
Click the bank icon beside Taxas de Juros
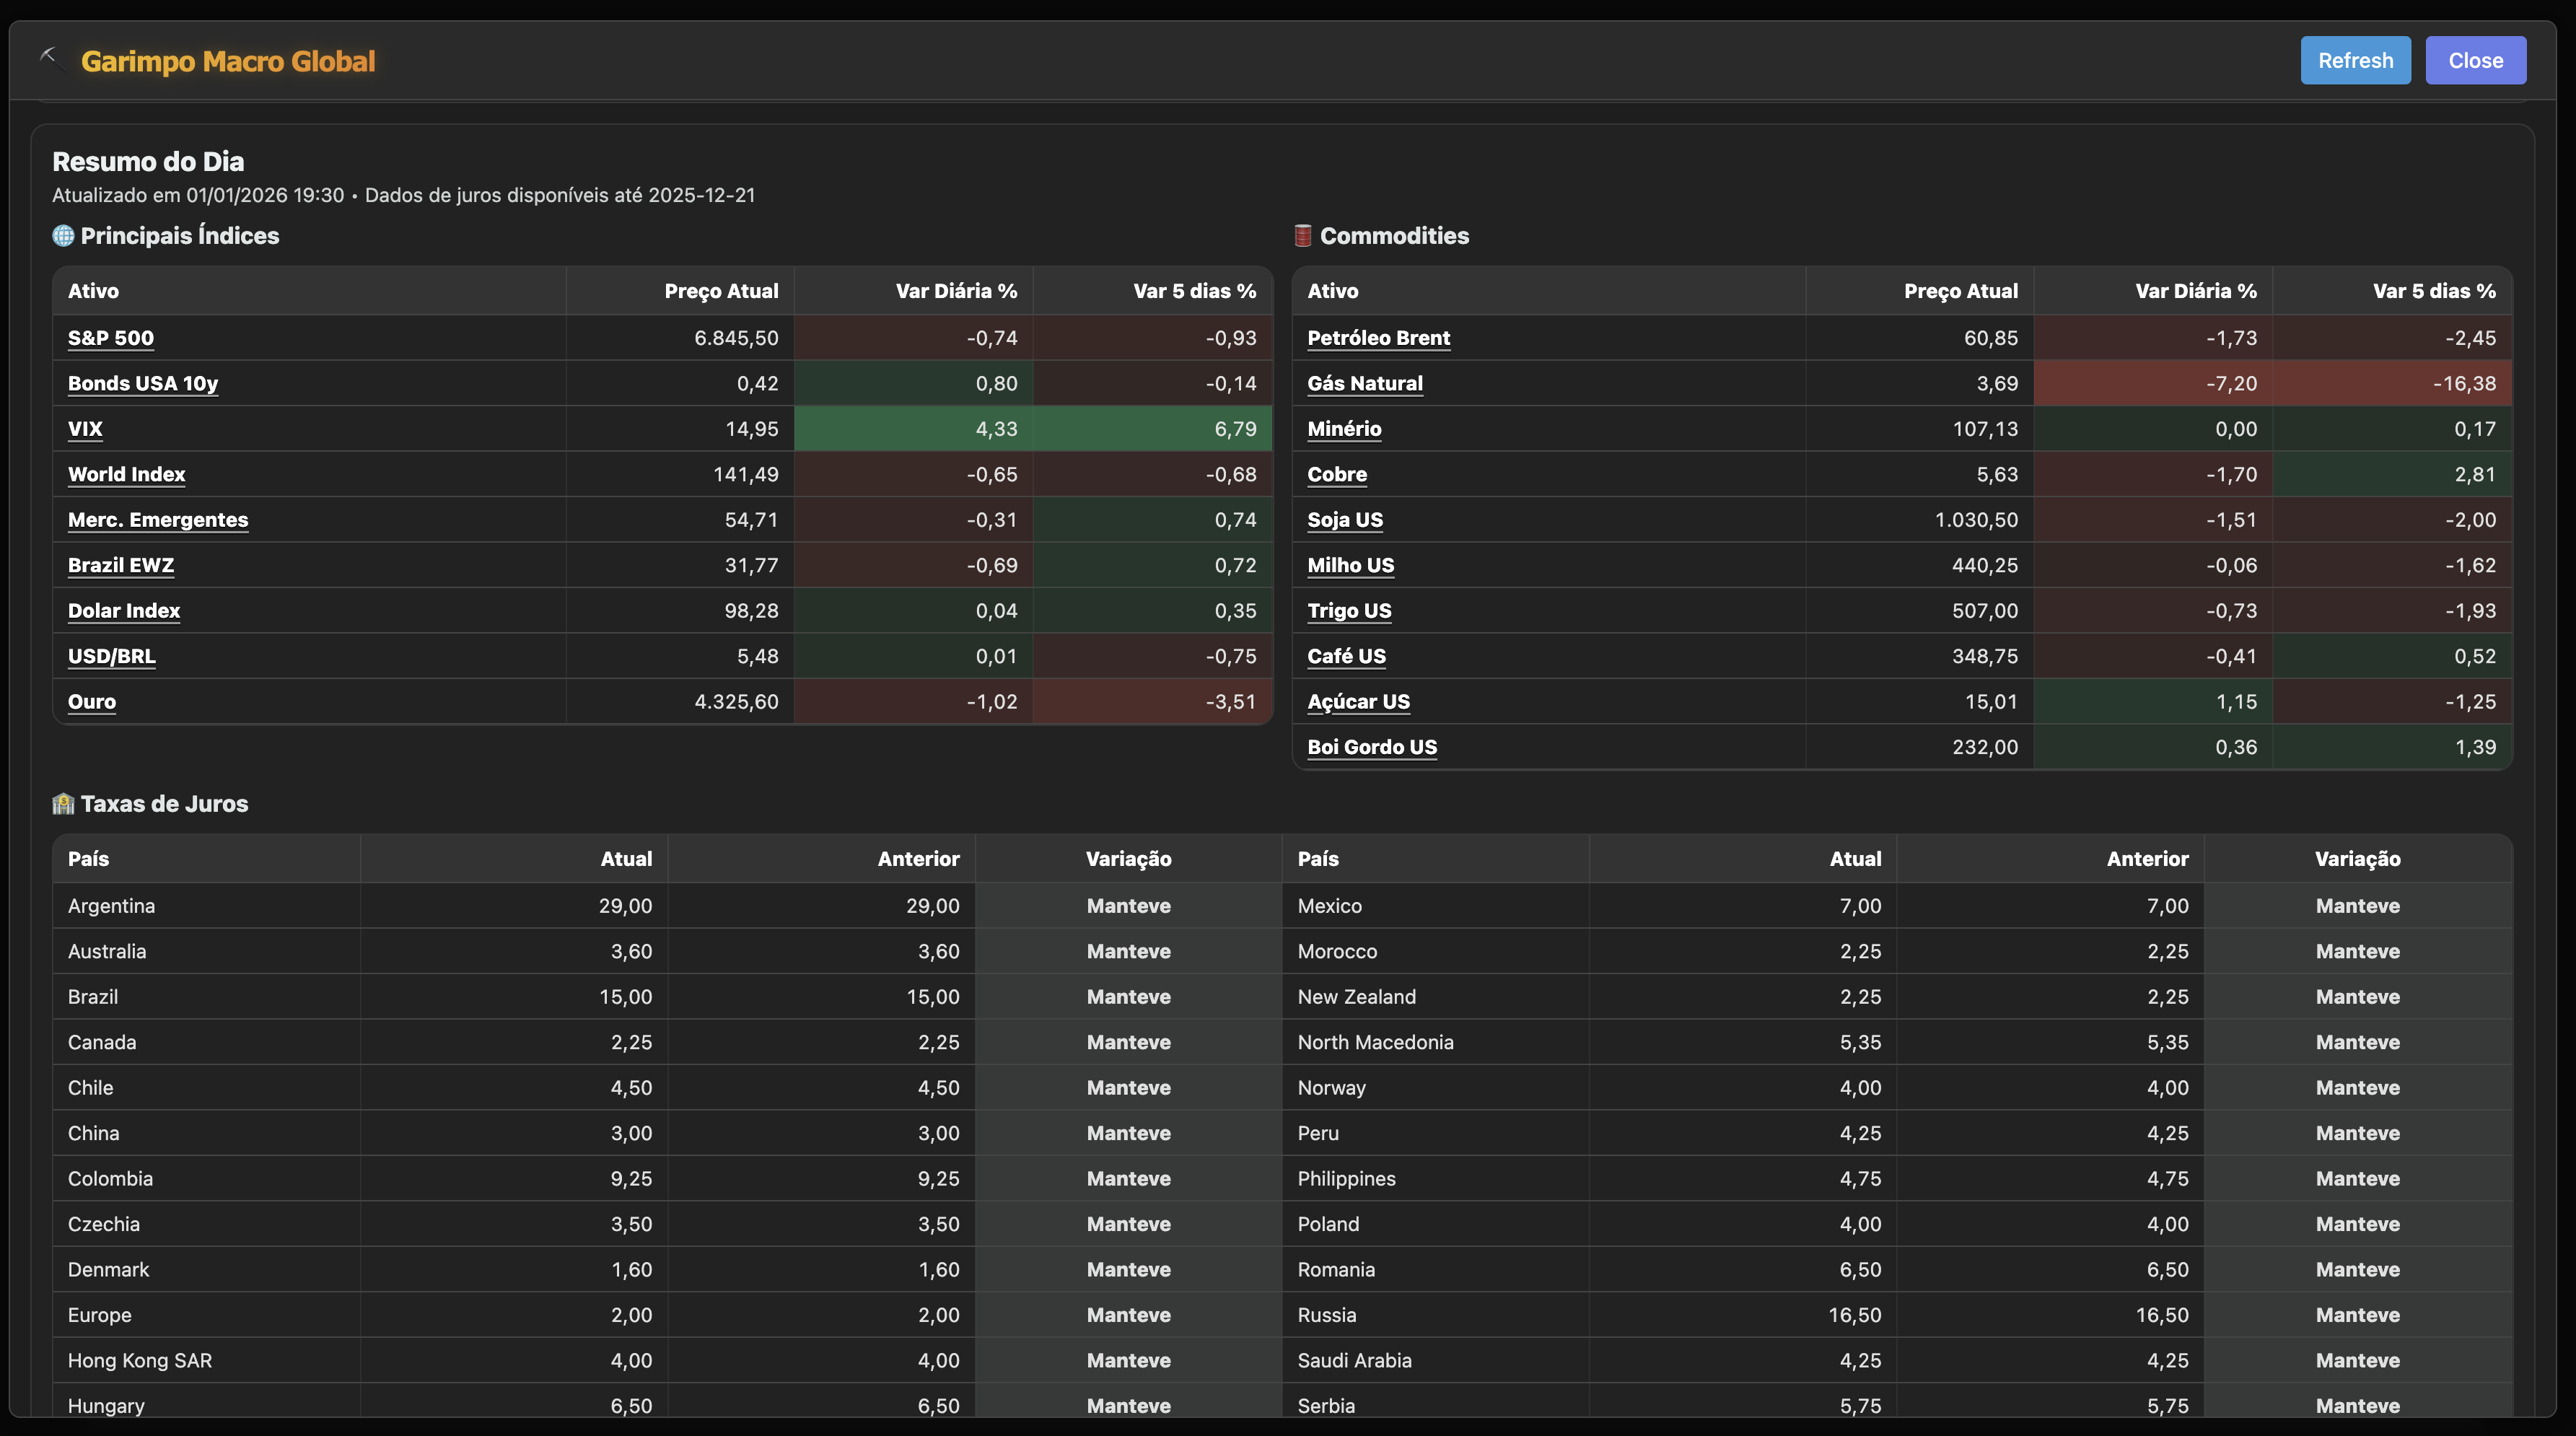click(63, 804)
